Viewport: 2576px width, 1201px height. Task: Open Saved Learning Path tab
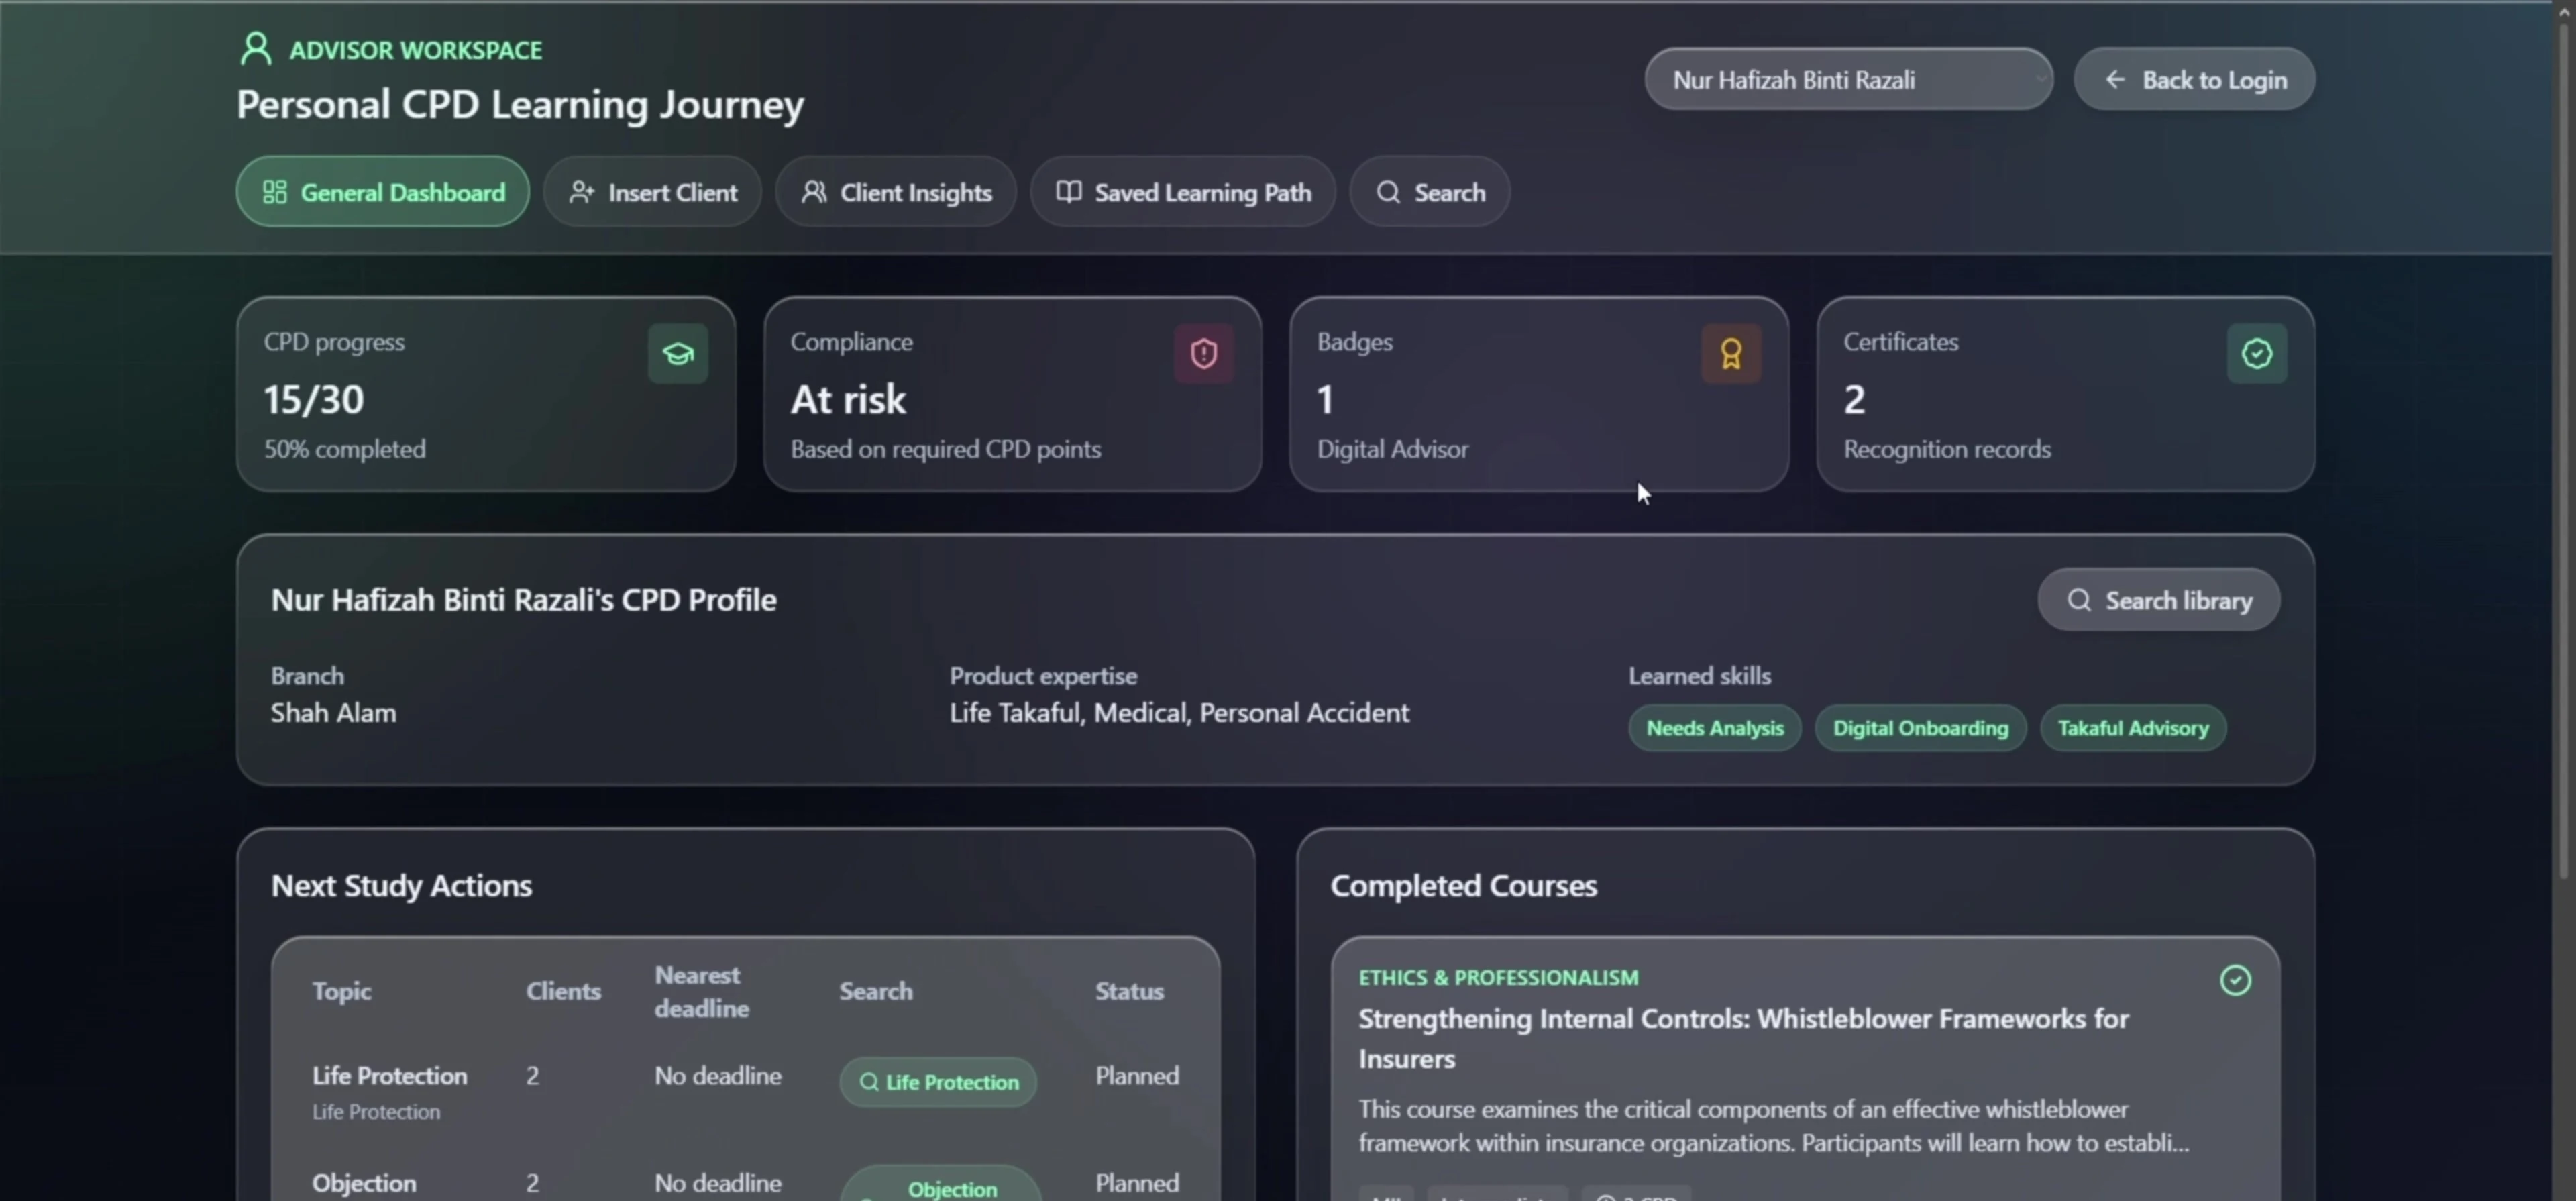pyautogui.click(x=1183, y=192)
